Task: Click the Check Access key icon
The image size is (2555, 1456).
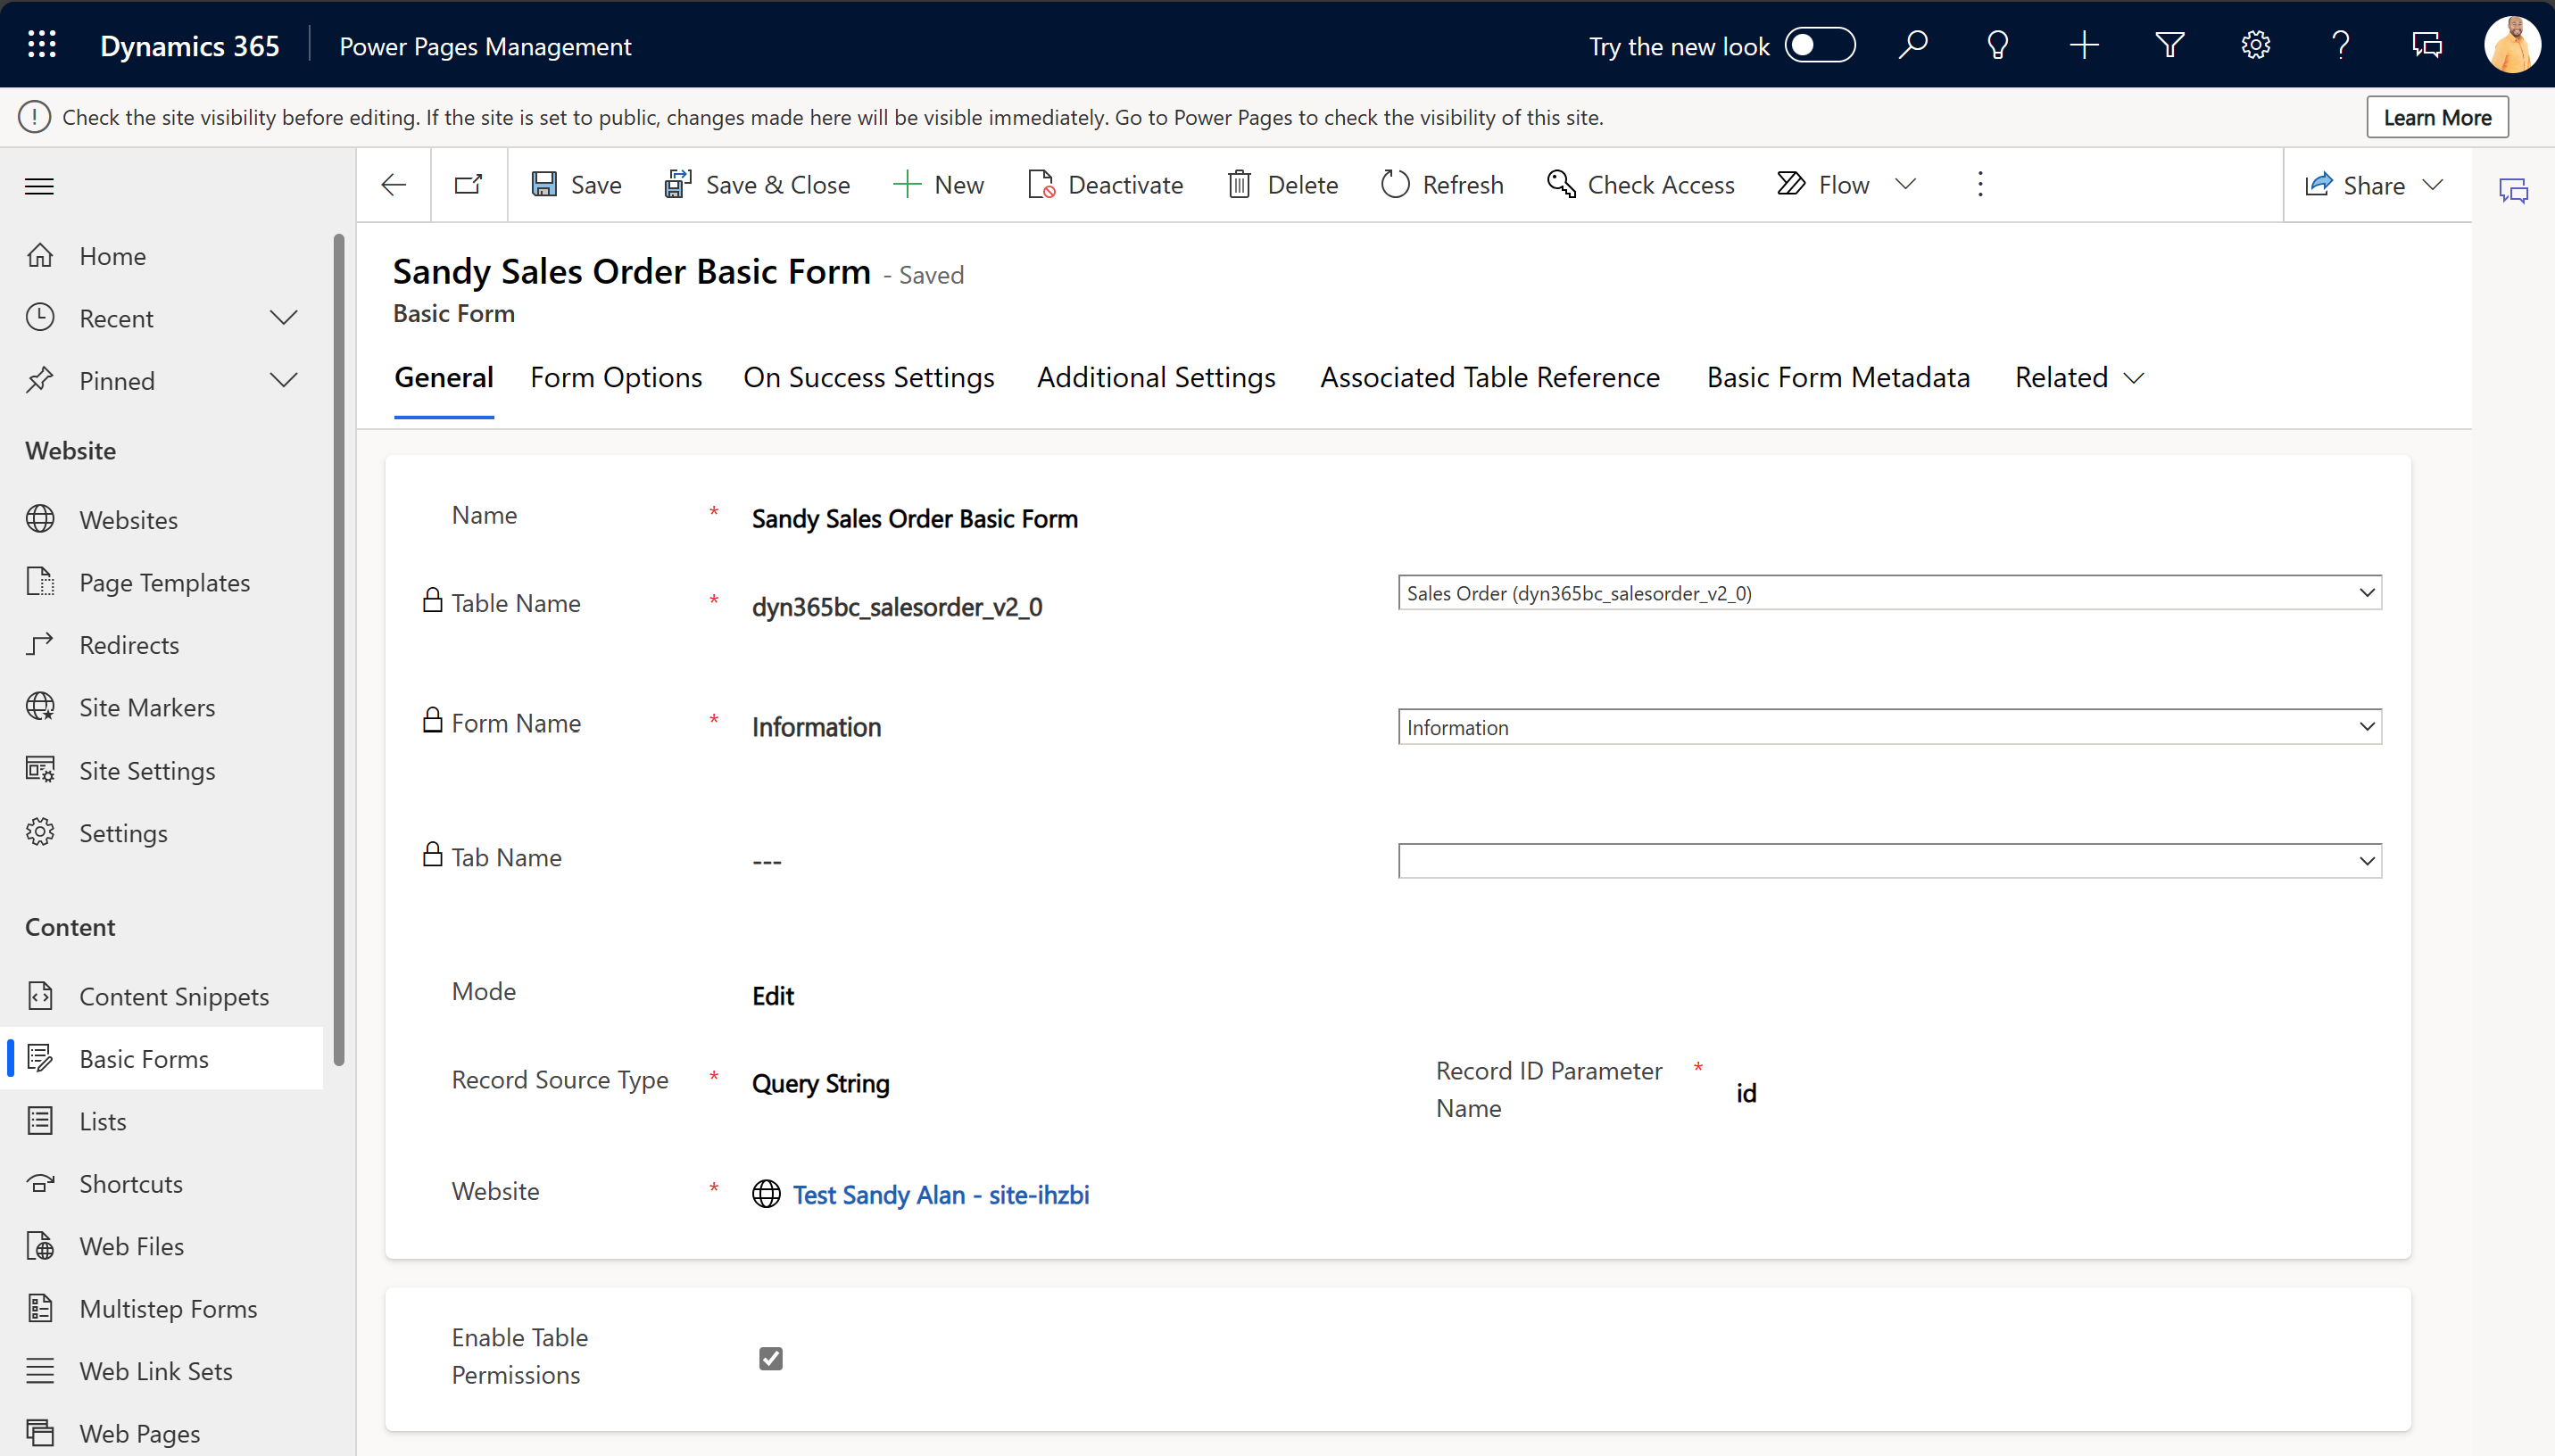Action: click(x=1560, y=184)
